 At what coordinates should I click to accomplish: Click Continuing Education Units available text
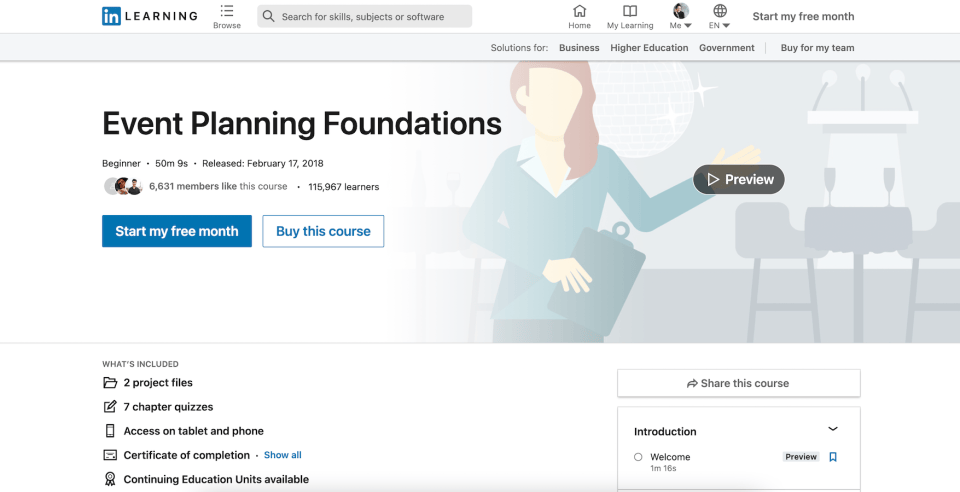216,479
